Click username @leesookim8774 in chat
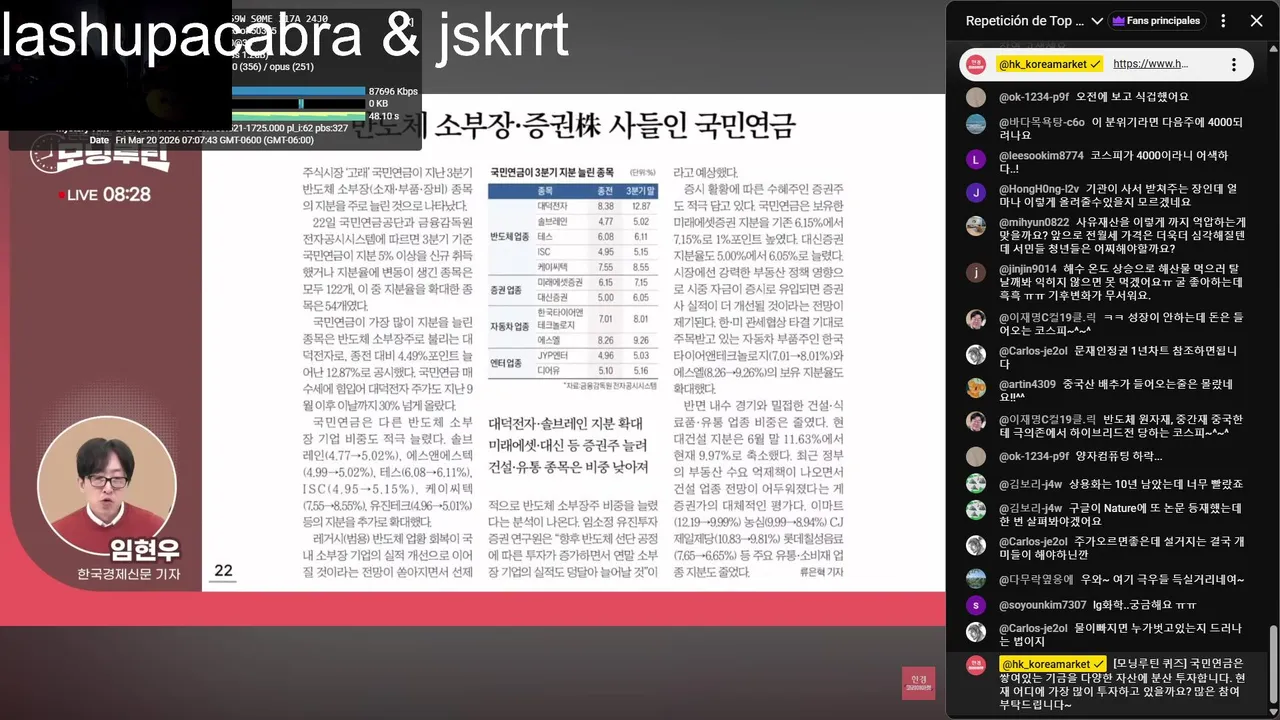Image resolution: width=1280 pixels, height=720 pixels. [x=1041, y=156]
